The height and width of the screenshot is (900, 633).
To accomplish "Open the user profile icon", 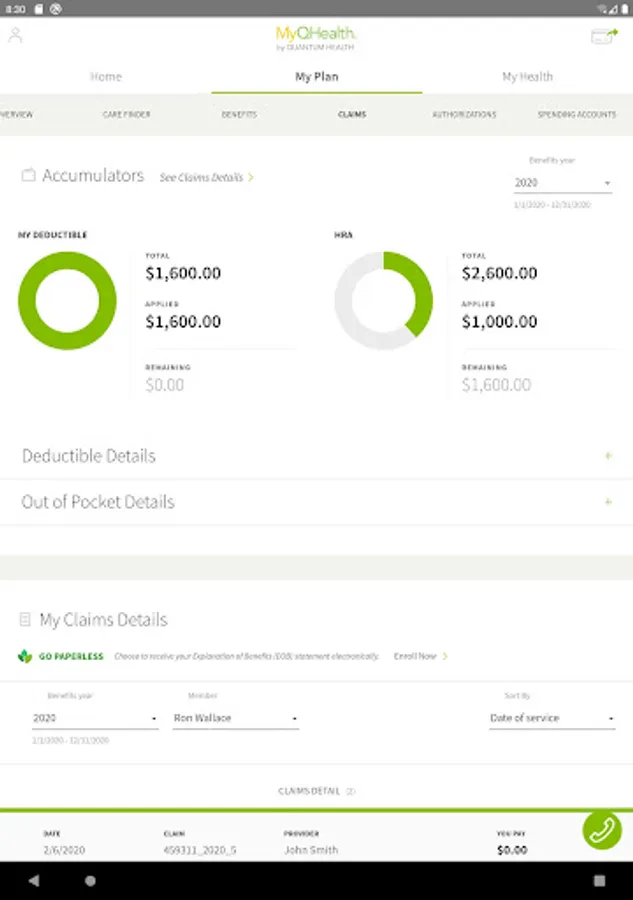I will point(15,36).
